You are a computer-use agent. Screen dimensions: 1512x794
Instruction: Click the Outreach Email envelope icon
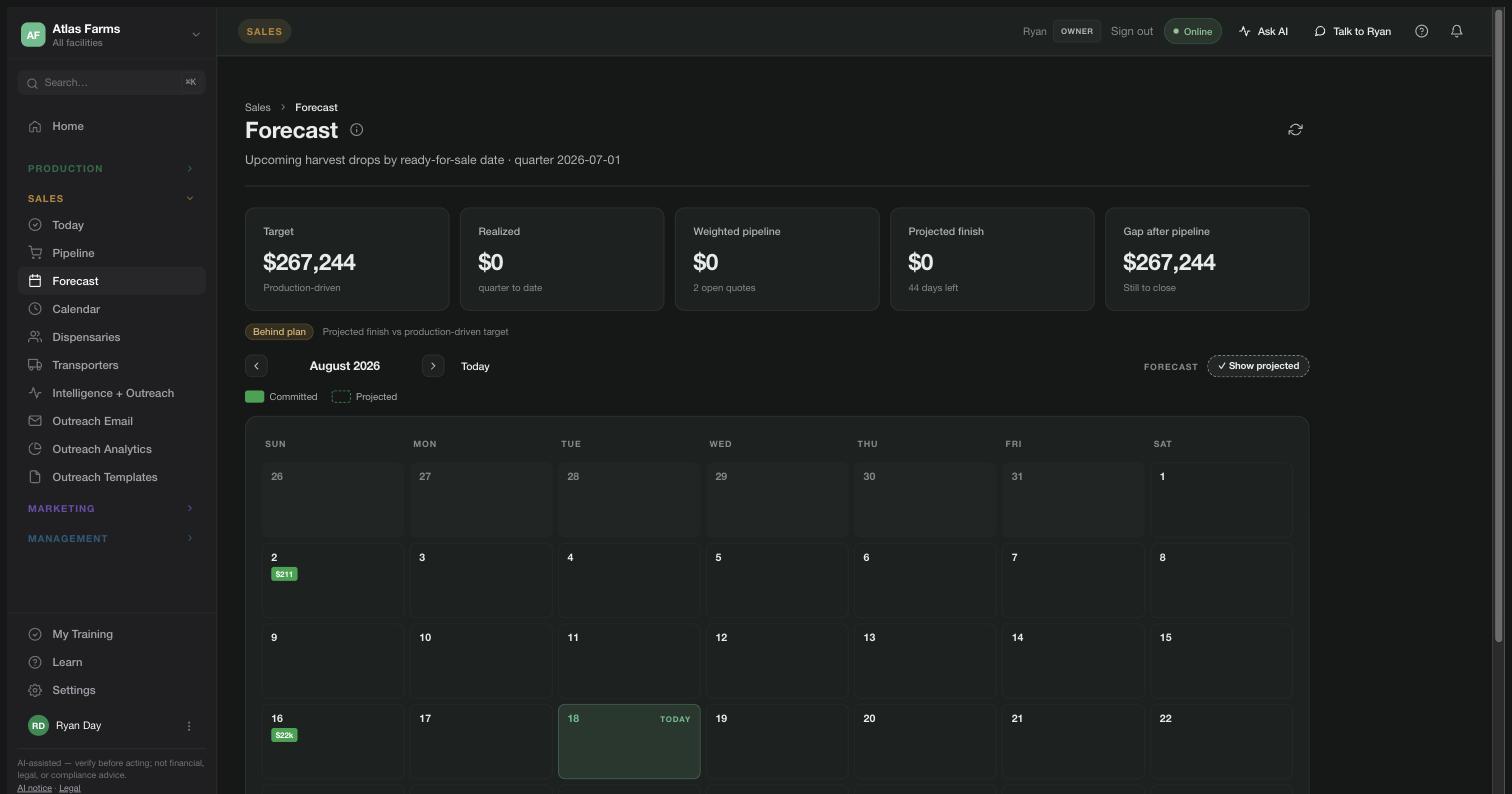pos(35,421)
